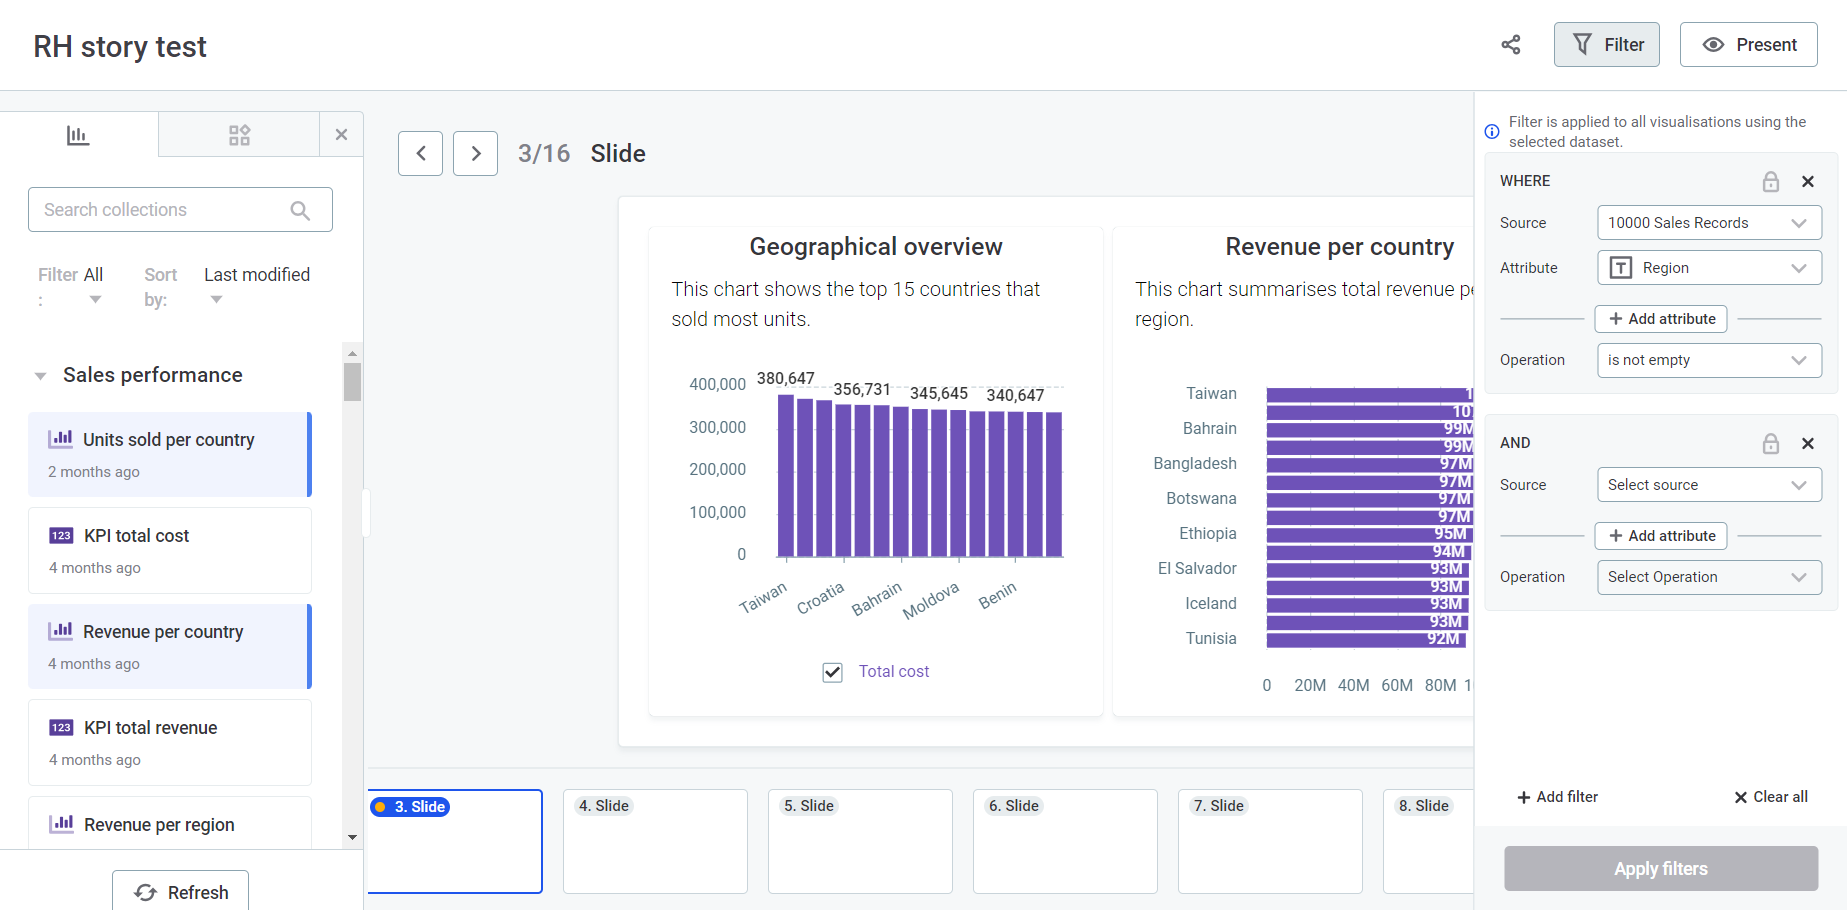Click the info icon in the filter panel
The width and height of the screenshot is (1847, 910).
click(x=1491, y=131)
